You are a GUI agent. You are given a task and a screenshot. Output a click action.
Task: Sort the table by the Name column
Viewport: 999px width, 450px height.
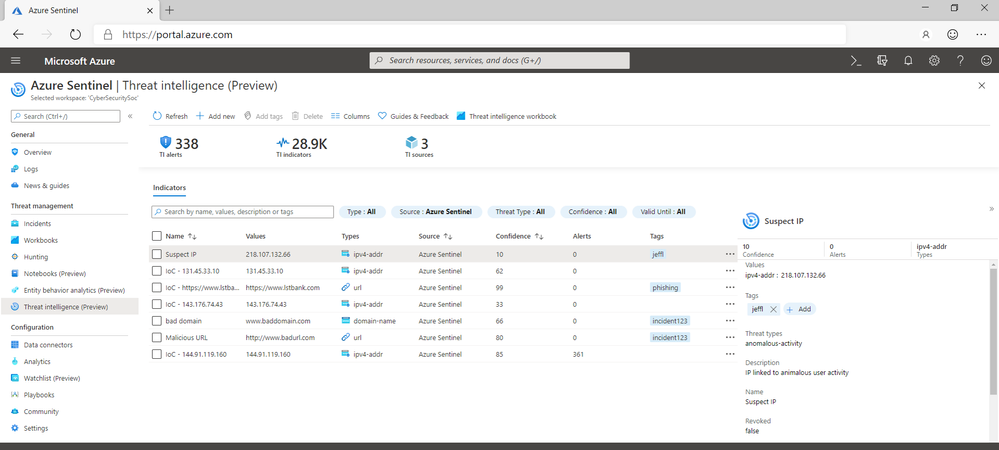coord(181,236)
